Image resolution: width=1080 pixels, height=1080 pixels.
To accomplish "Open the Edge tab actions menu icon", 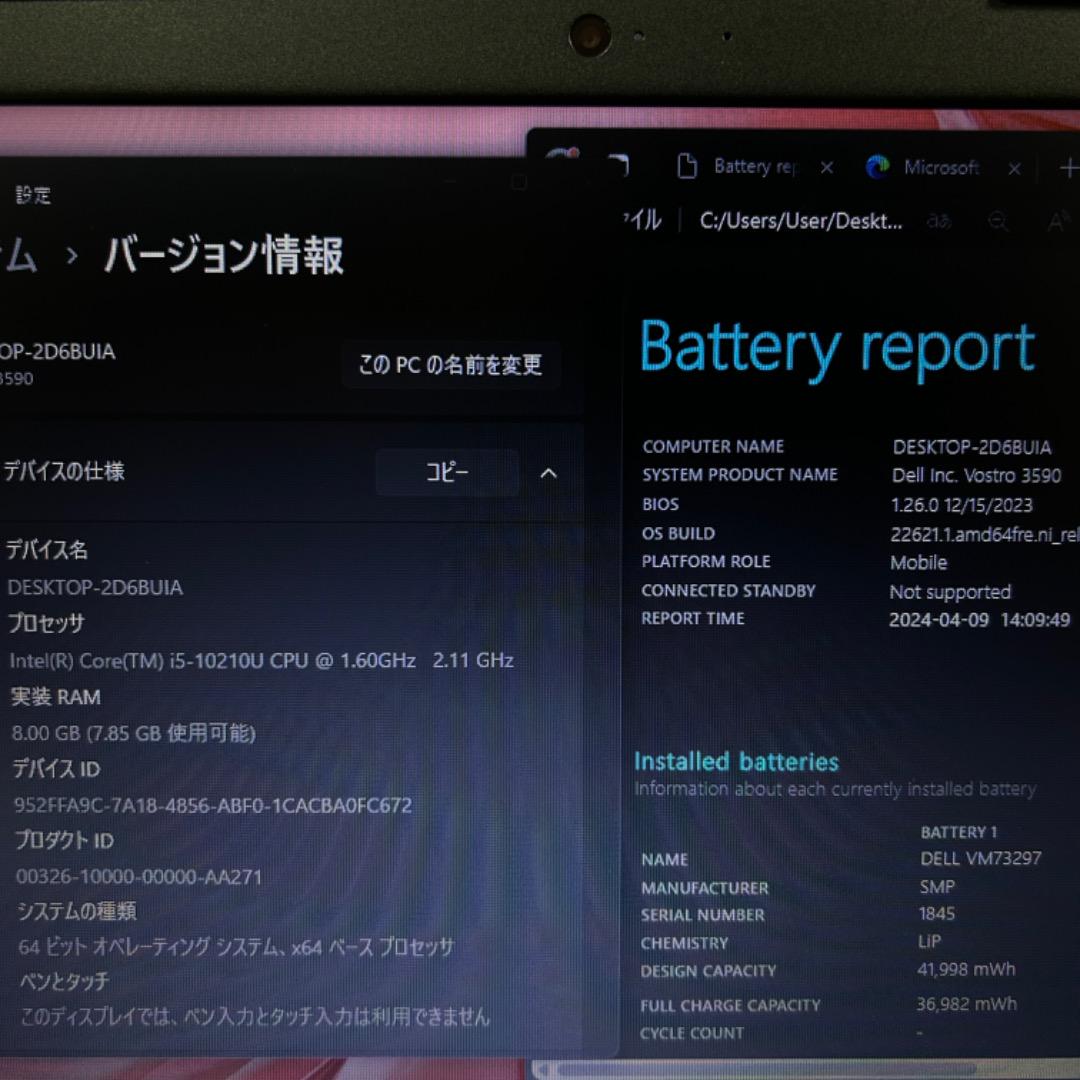I will click(x=619, y=165).
